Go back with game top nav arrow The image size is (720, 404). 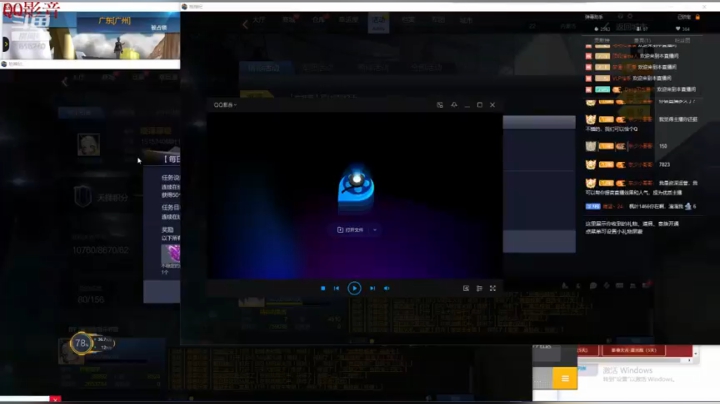coord(245,24)
